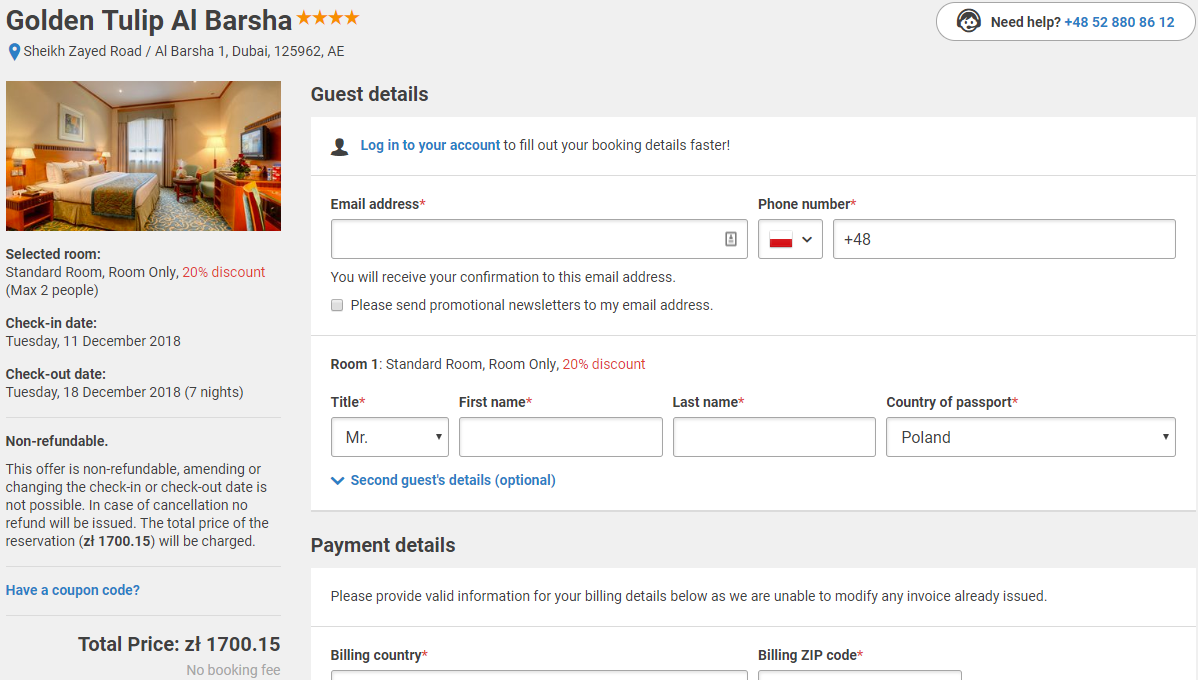Click the Last name input field
Viewport: 1198px width, 680px height.
click(774, 437)
